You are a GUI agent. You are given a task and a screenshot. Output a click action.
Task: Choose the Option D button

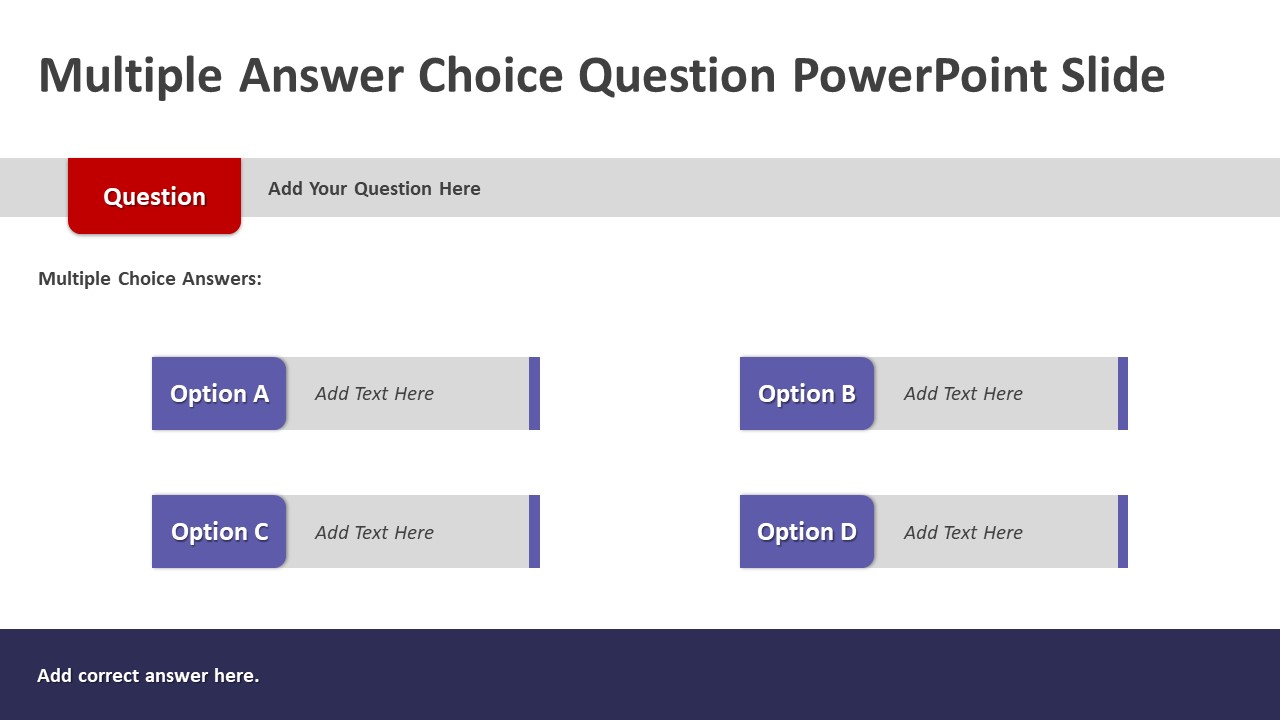(807, 531)
